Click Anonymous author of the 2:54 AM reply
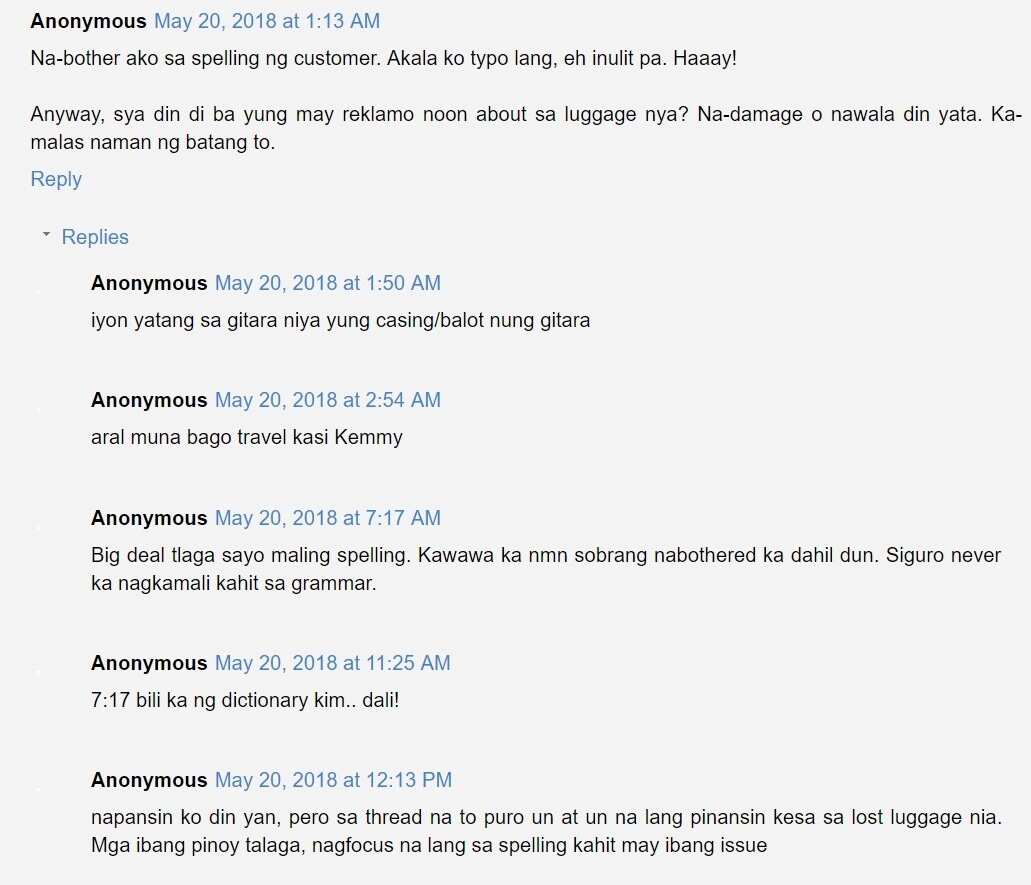Viewport: 1031px width, 885px height. pyautogui.click(x=149, y=400)
